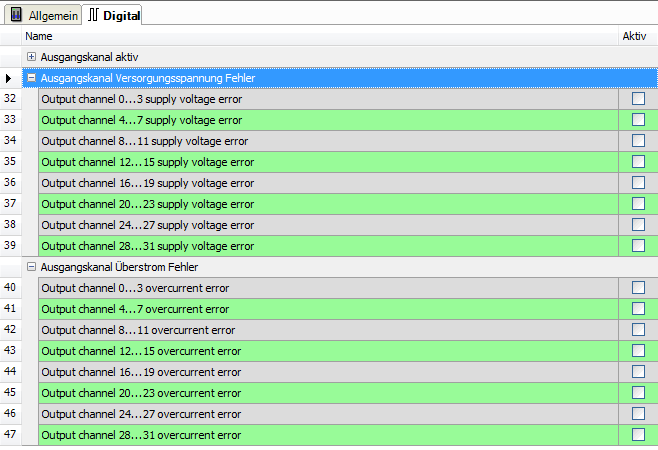This screenshot has width=658, height=450.
Task: Click row number 39 header
Action: 10,246
